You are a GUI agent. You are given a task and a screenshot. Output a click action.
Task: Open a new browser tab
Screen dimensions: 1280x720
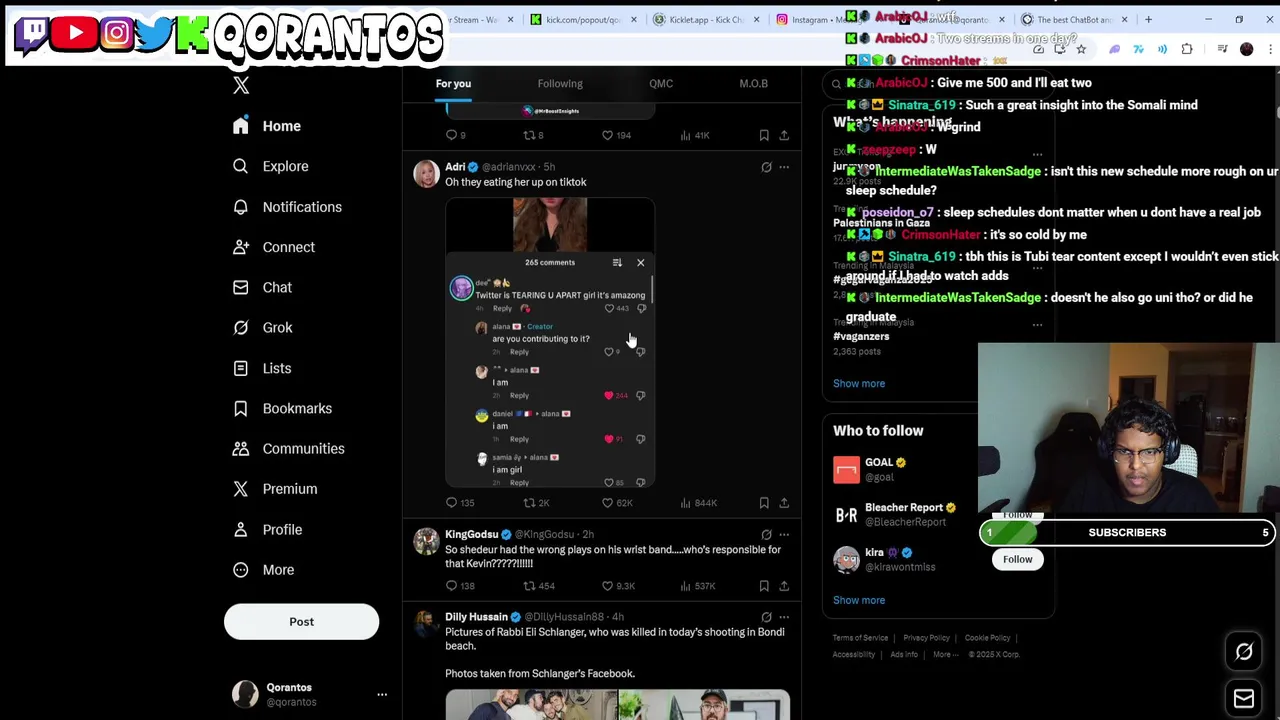tap(1148, 20)
